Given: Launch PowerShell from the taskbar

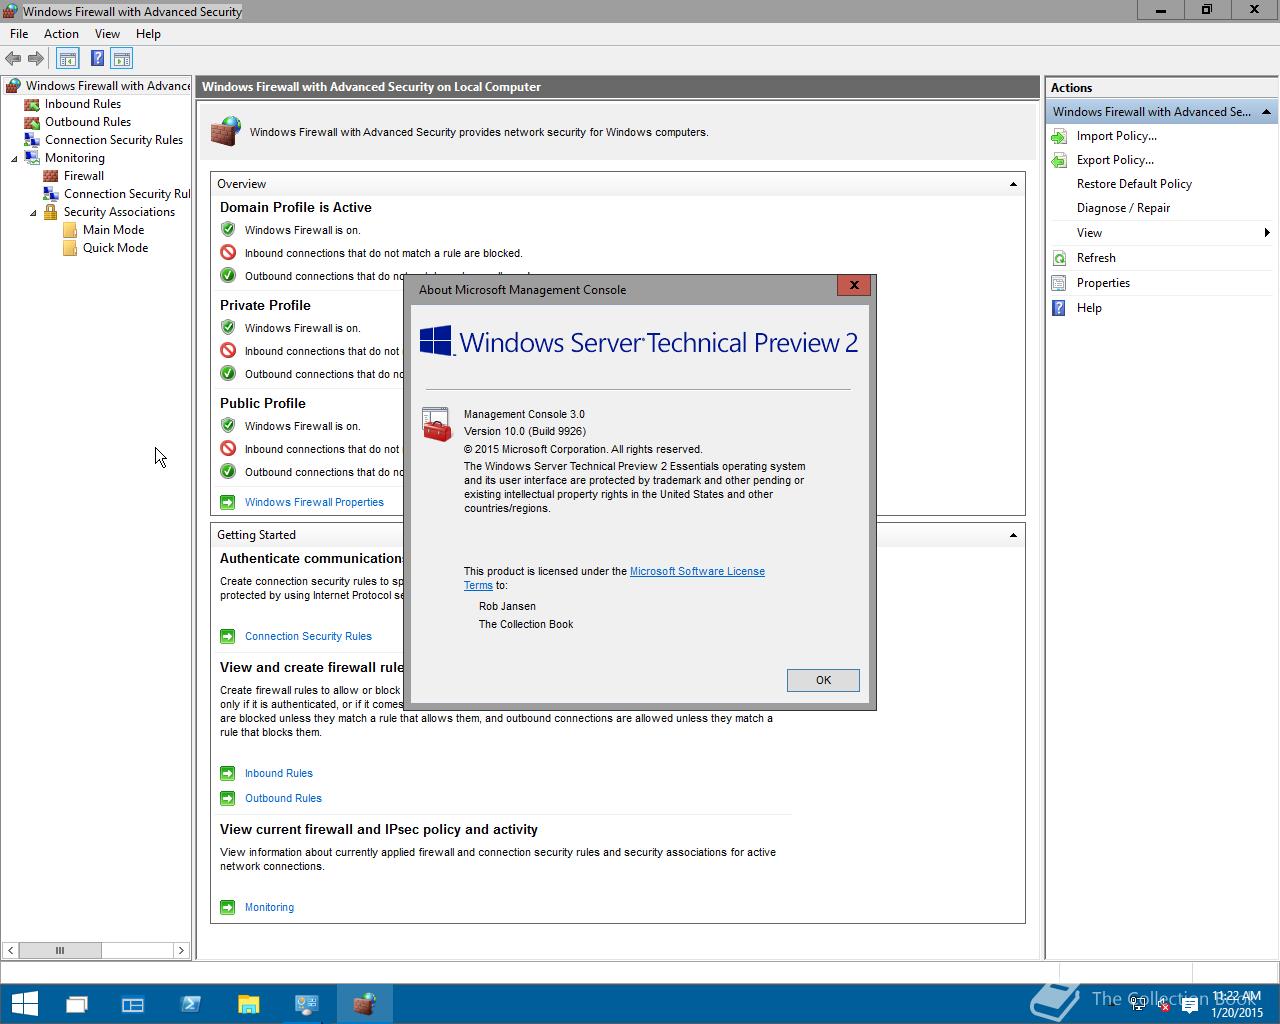Looking at the screenshot, I should pos(191,1004).
